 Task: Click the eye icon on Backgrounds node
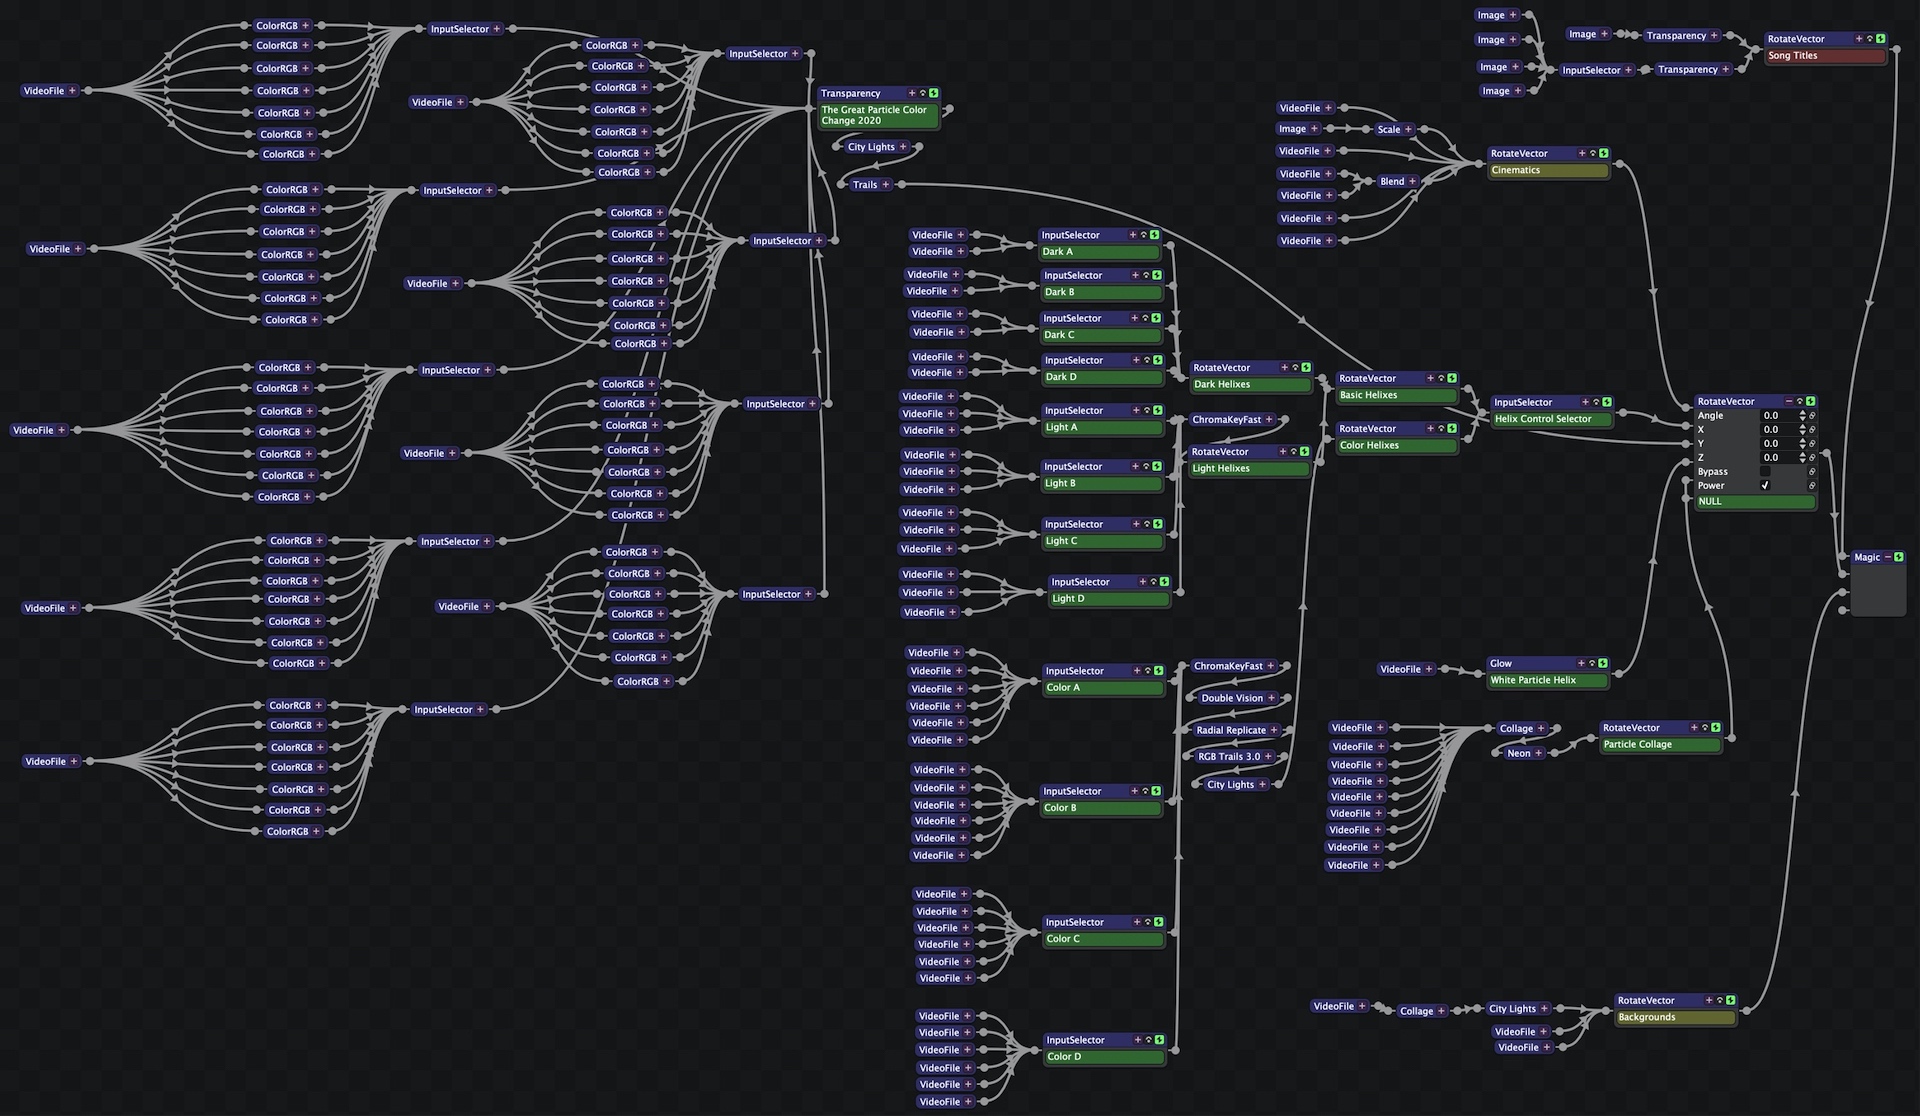coord(1720,1000)
